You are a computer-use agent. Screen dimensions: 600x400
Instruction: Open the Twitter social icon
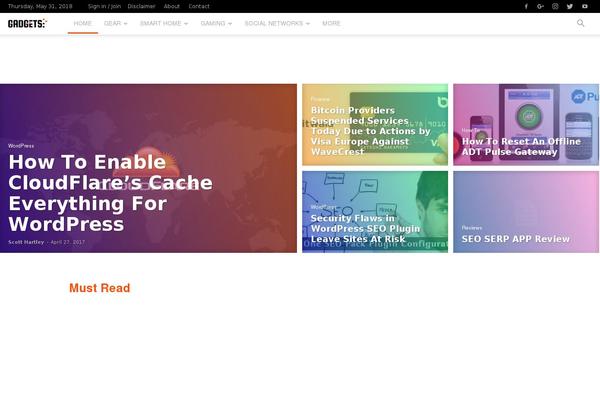570,6
